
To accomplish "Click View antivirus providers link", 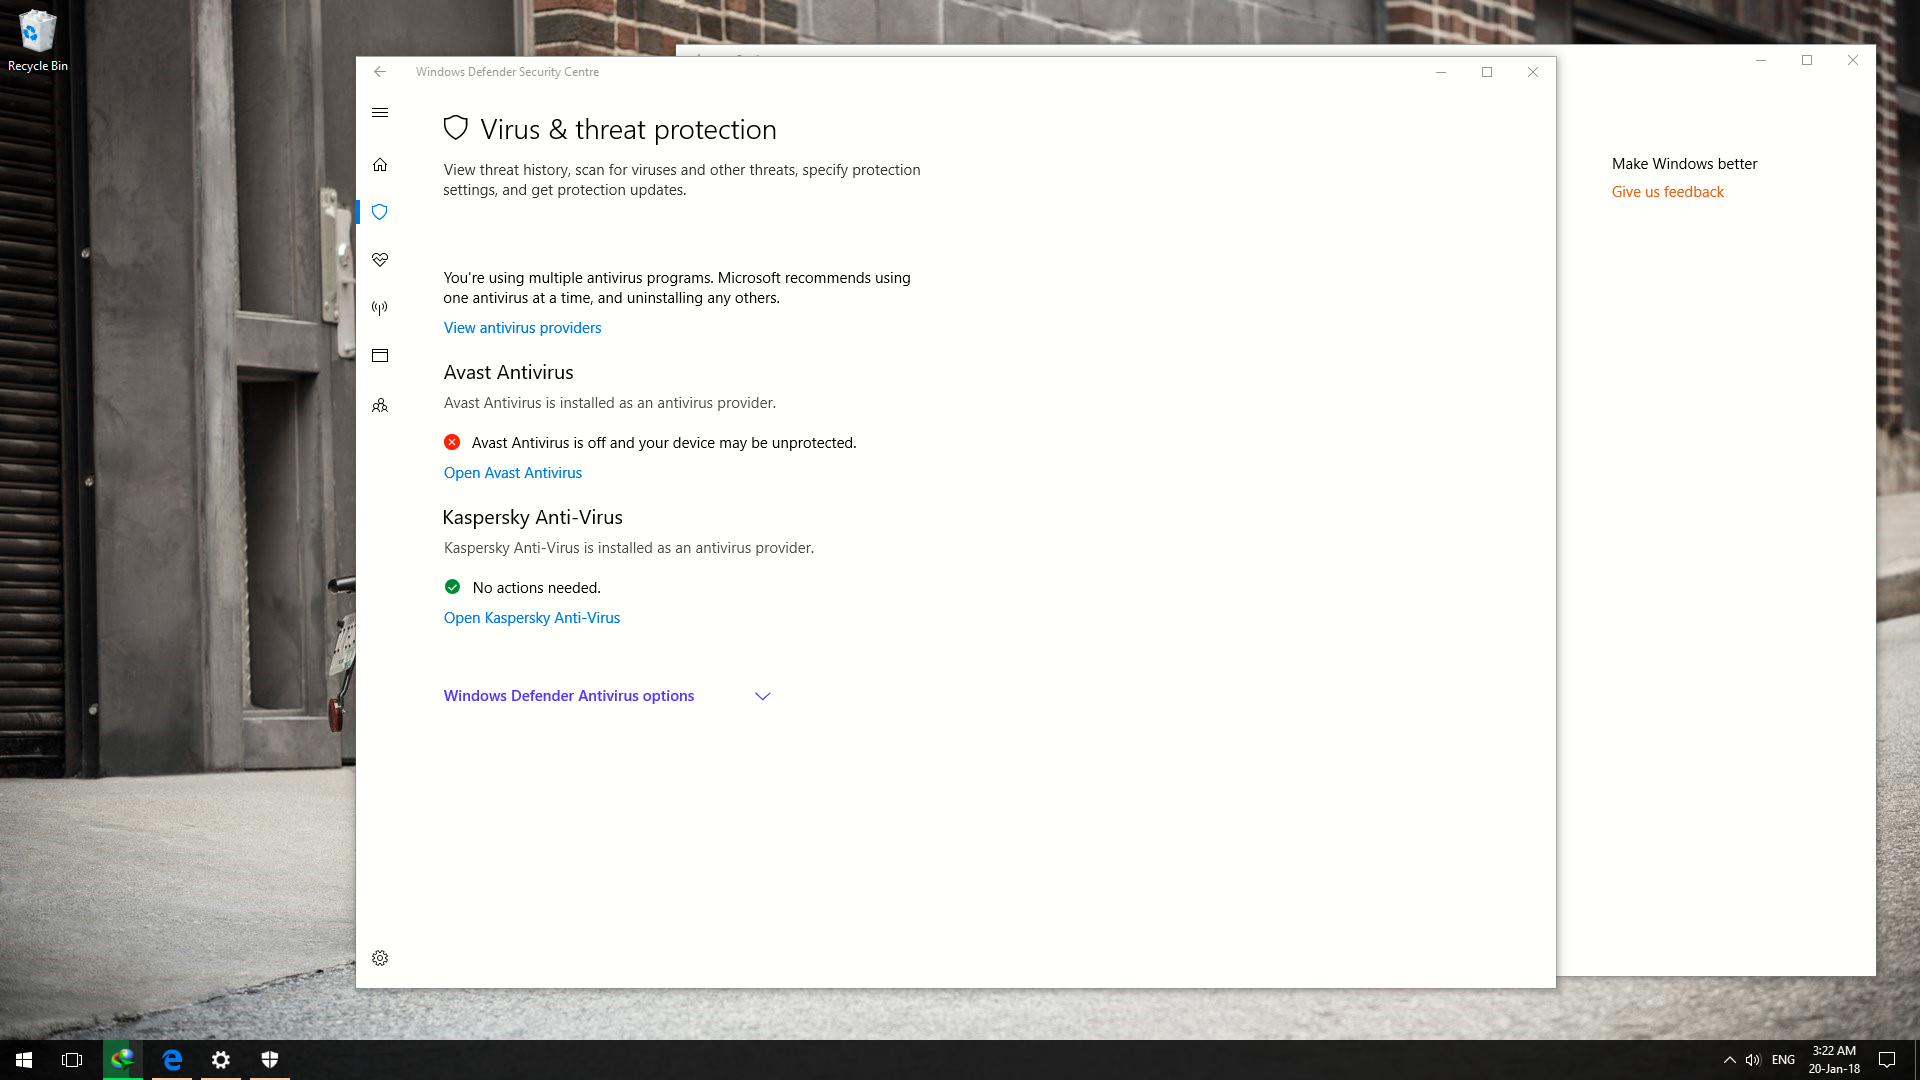I will click(x=522, y=328).
